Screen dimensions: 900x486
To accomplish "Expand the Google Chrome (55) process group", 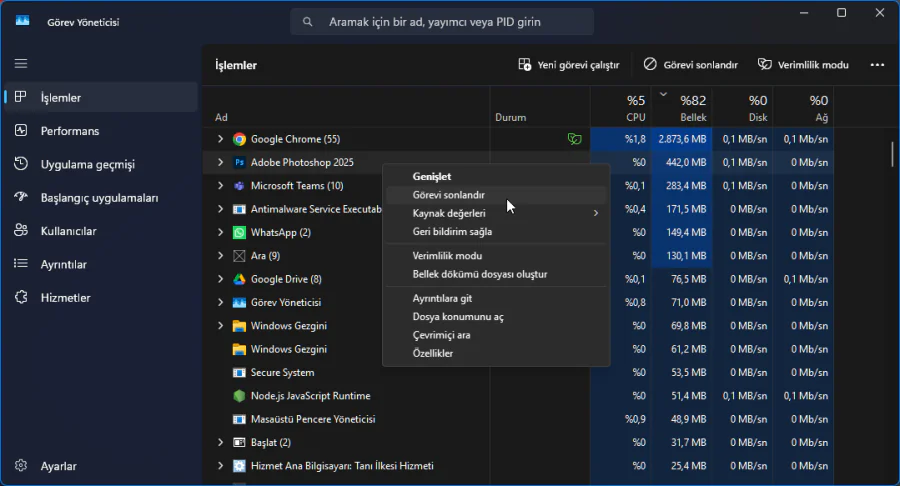I will 220,139.
